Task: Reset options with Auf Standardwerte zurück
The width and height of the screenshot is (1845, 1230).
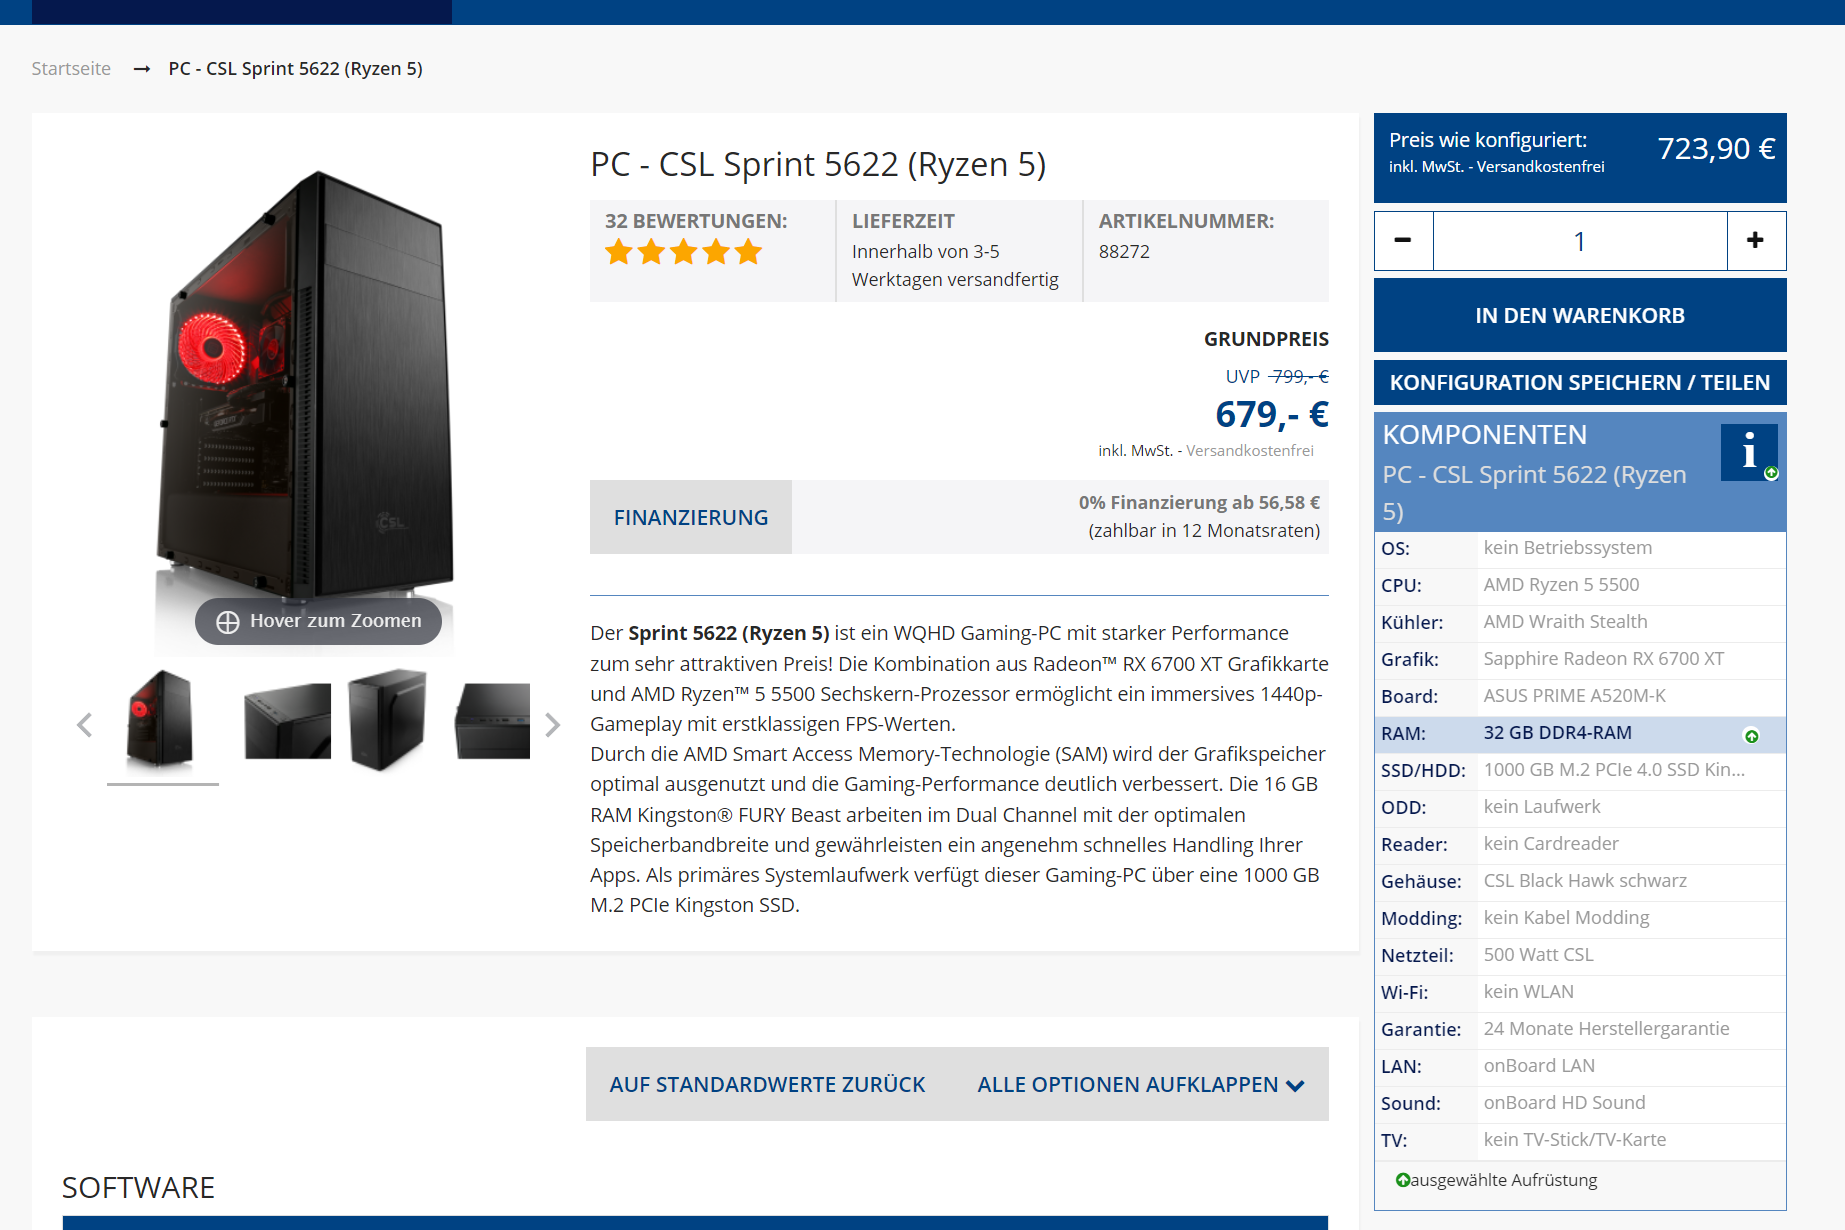Action: (x=767, y=1084)
